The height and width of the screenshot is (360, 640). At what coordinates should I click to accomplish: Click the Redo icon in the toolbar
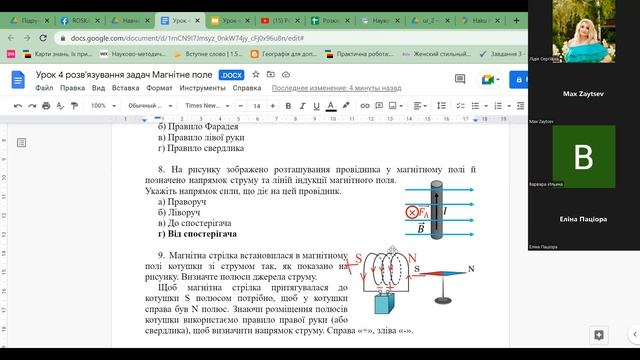32,106
